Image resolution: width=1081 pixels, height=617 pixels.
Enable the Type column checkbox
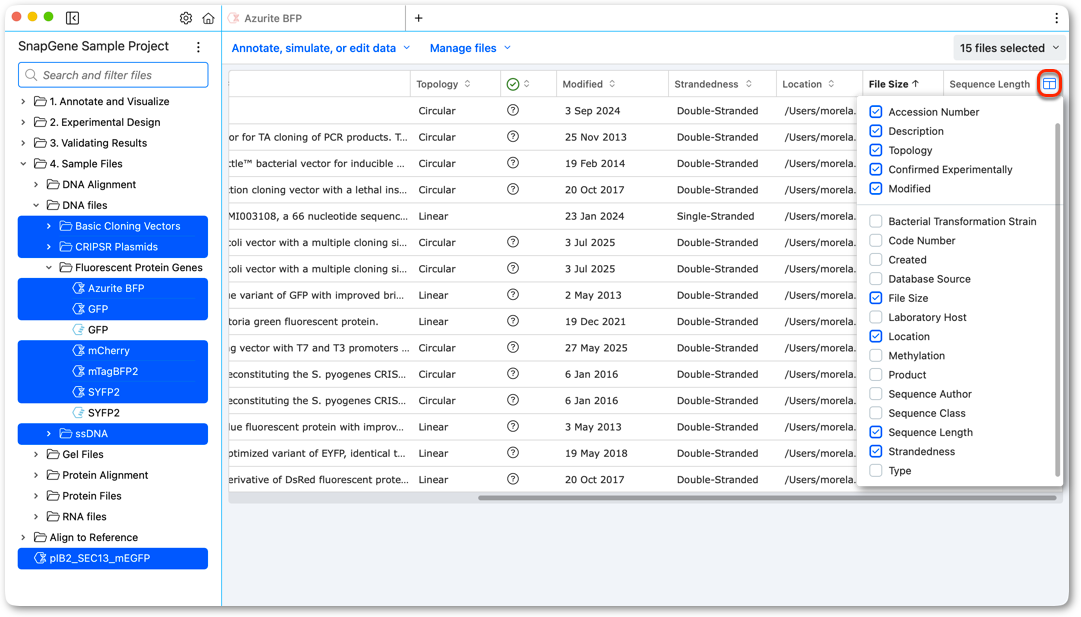coord(876,471)
